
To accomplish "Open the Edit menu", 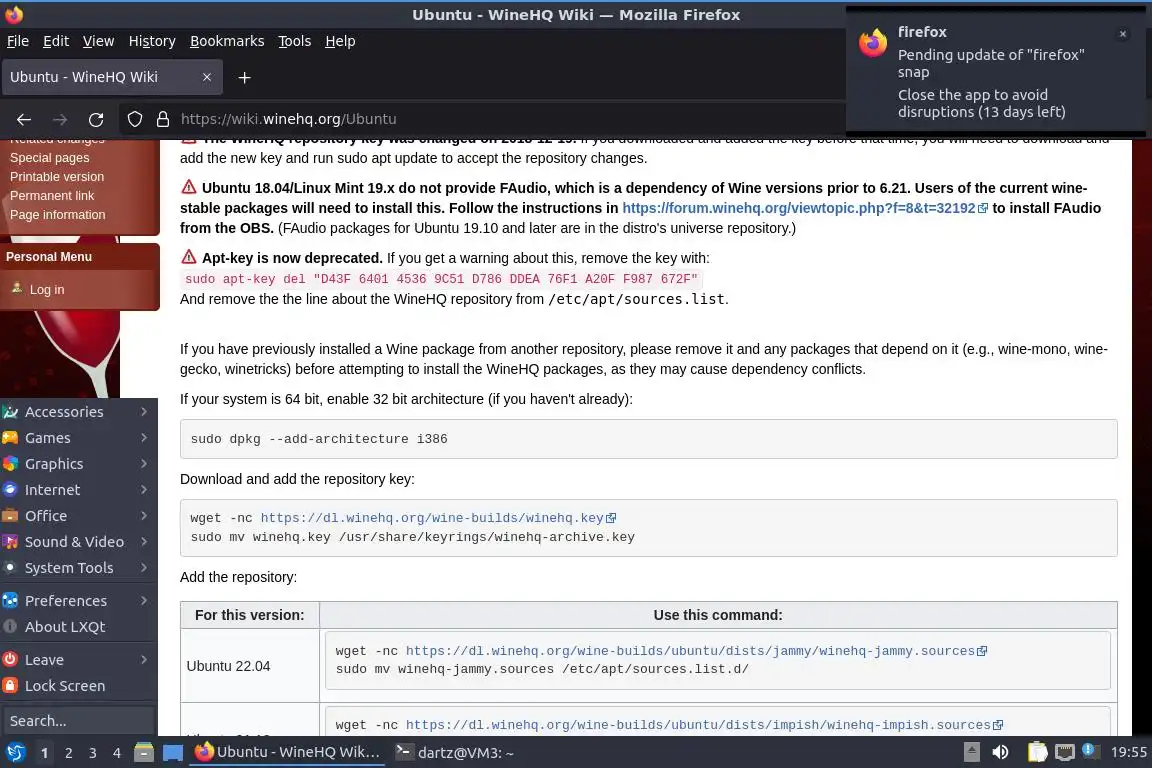I will pos(56,41).
